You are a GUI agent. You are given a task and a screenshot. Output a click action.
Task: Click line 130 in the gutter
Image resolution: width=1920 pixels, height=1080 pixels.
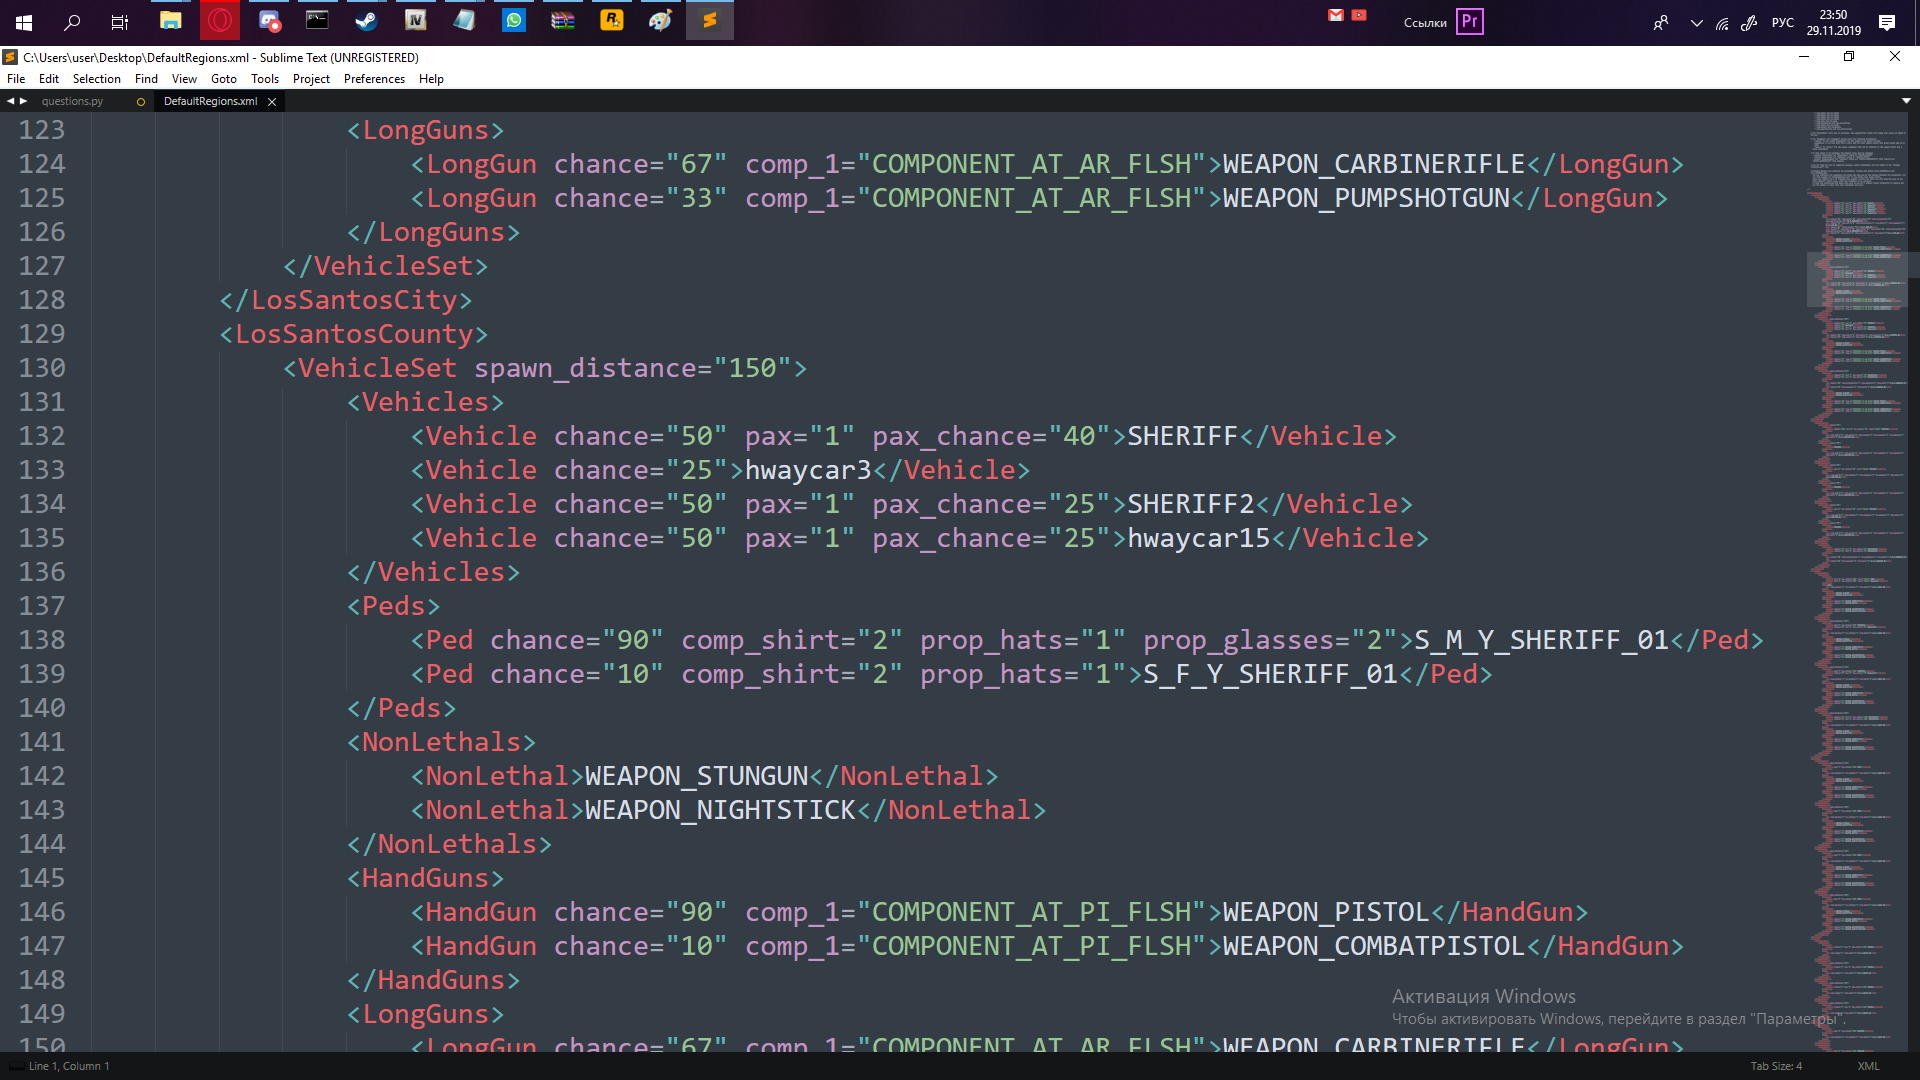[x=42, y=368]
